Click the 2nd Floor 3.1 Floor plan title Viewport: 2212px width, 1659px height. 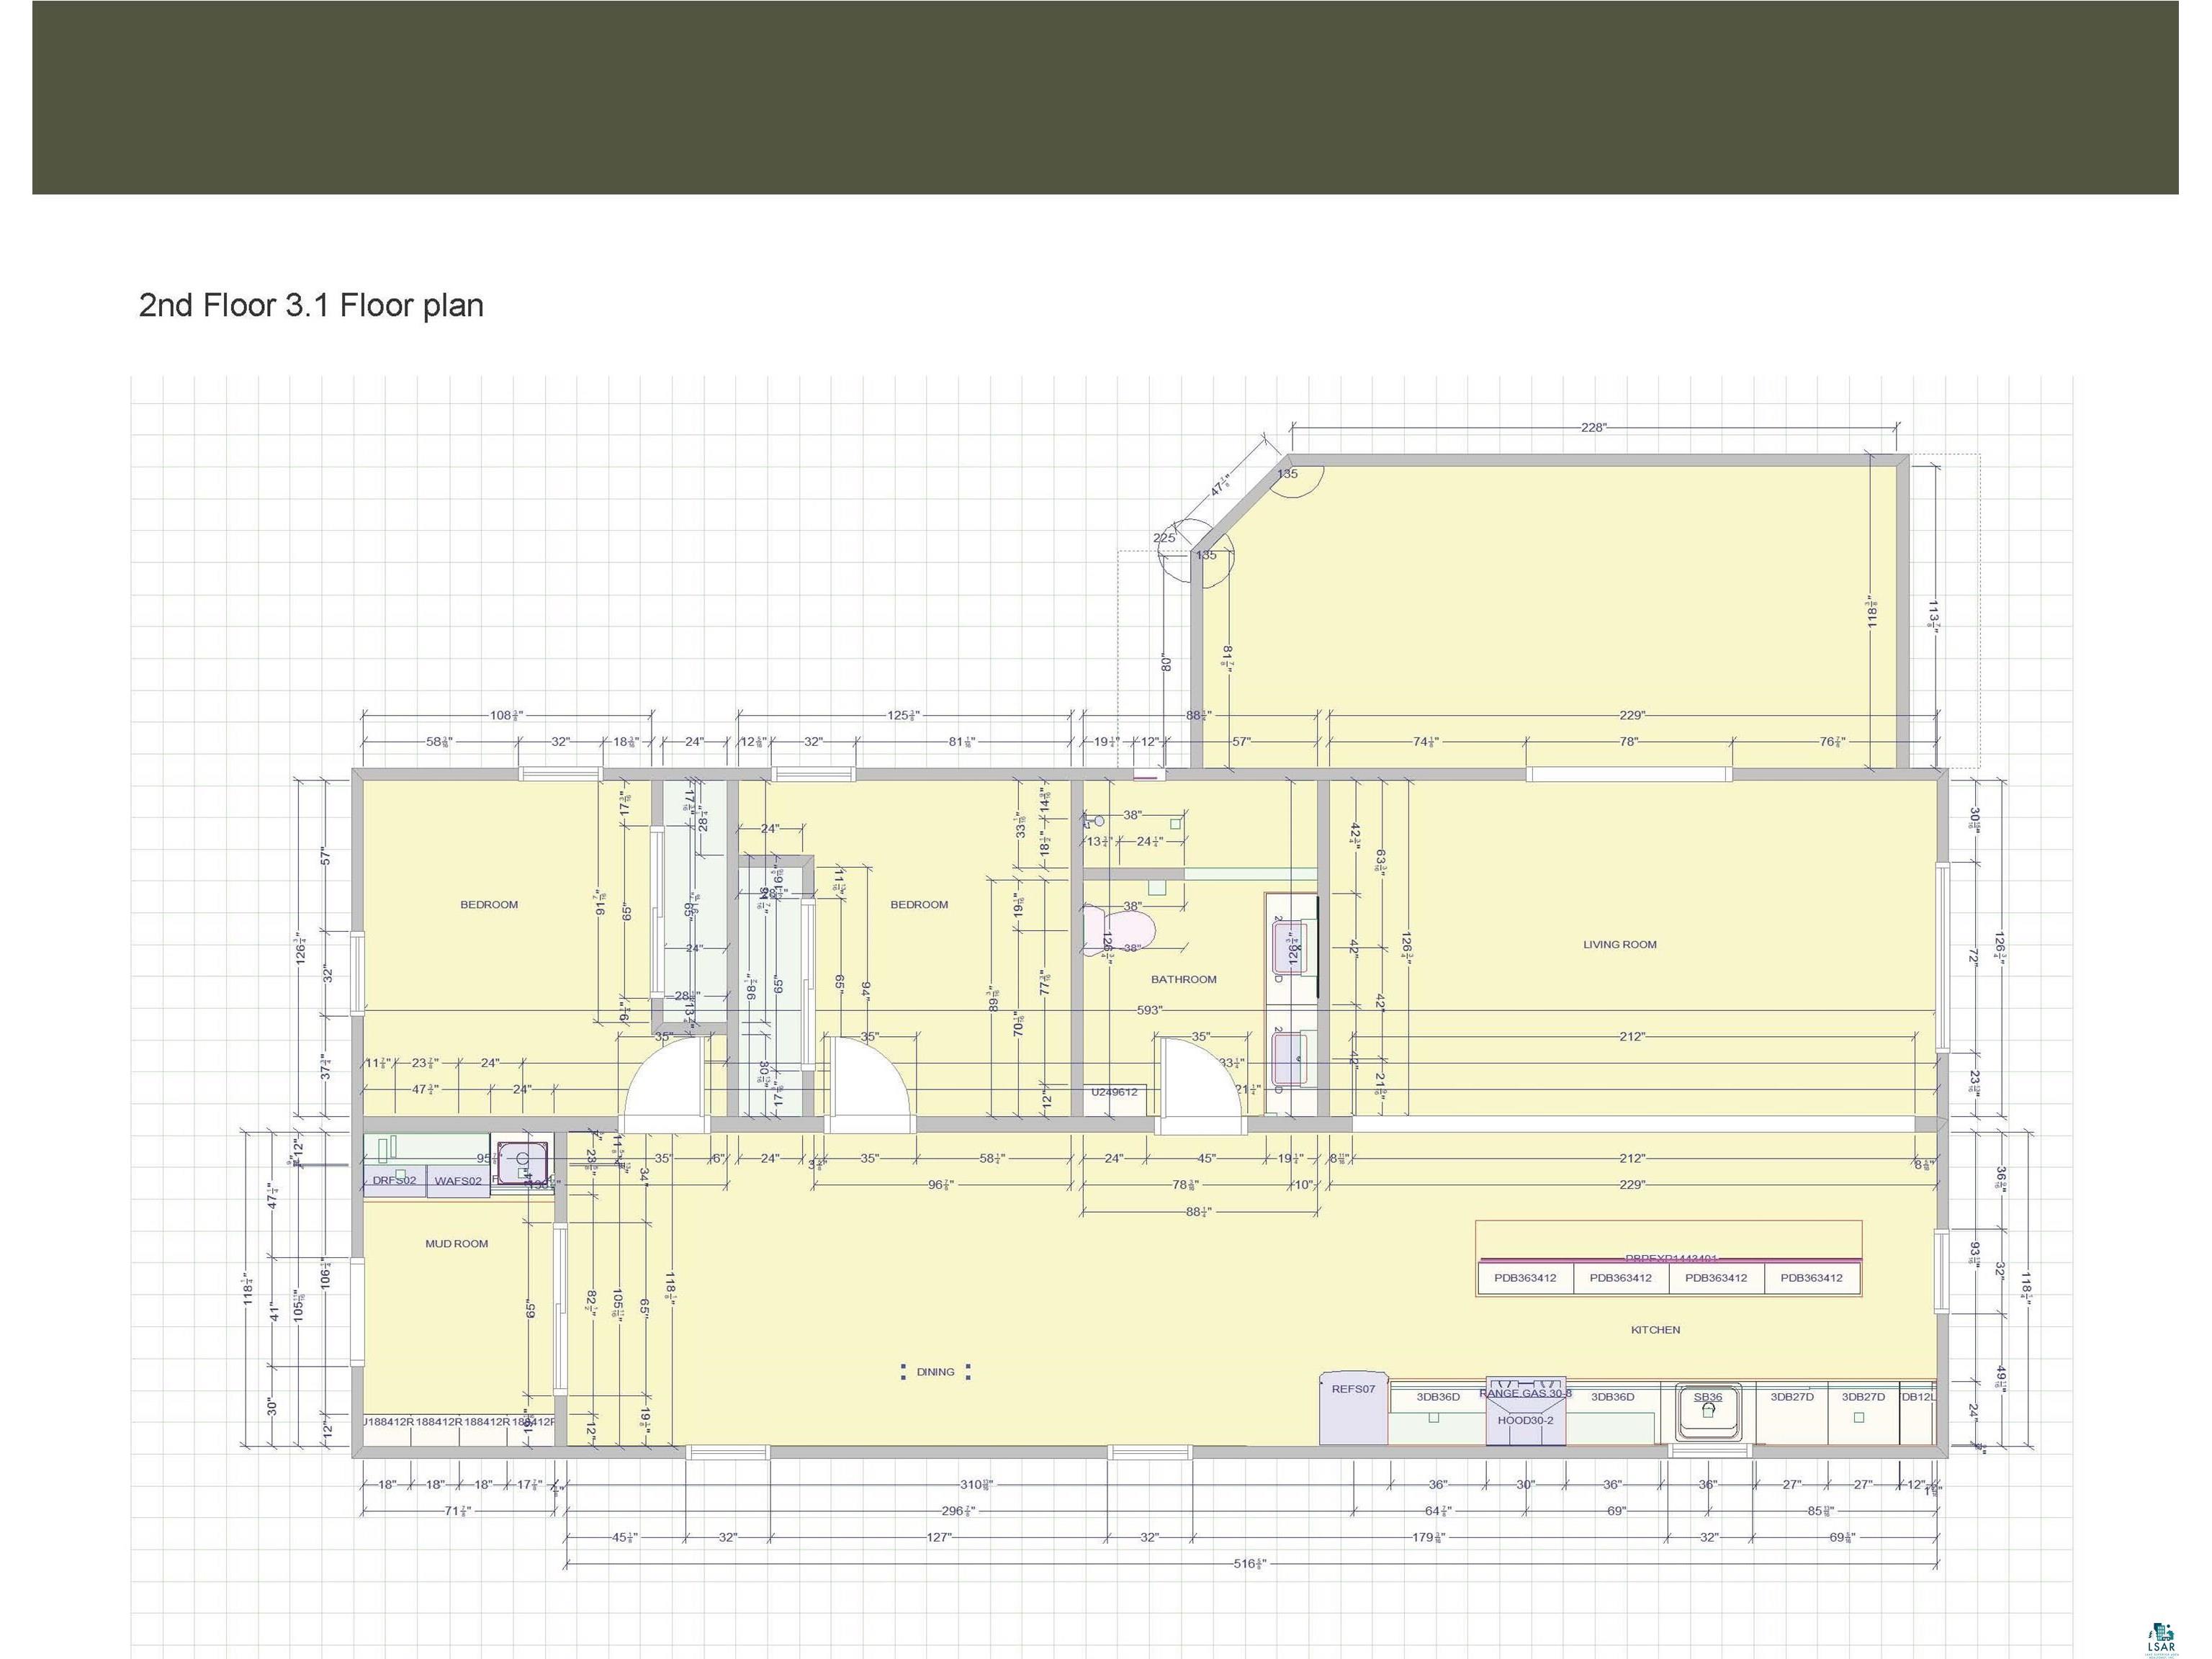tap(311, 305)
